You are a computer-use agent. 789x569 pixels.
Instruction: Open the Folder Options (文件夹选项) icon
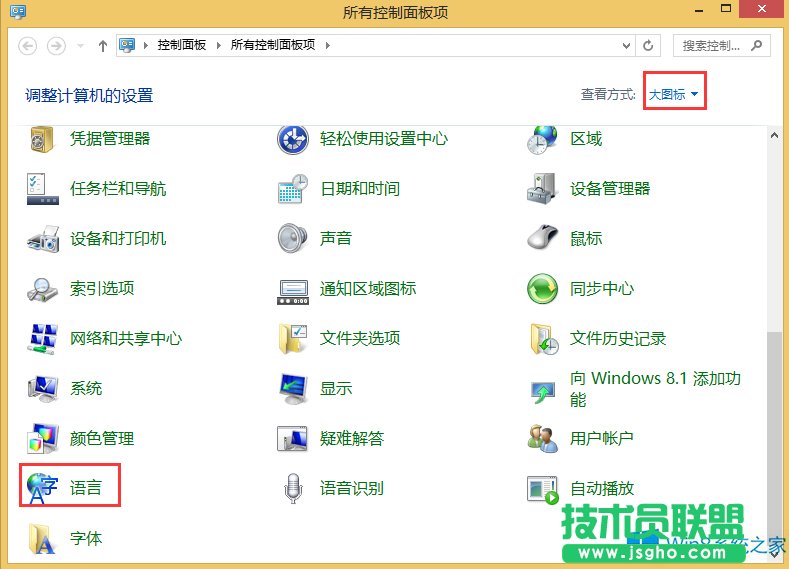point(292,339)
